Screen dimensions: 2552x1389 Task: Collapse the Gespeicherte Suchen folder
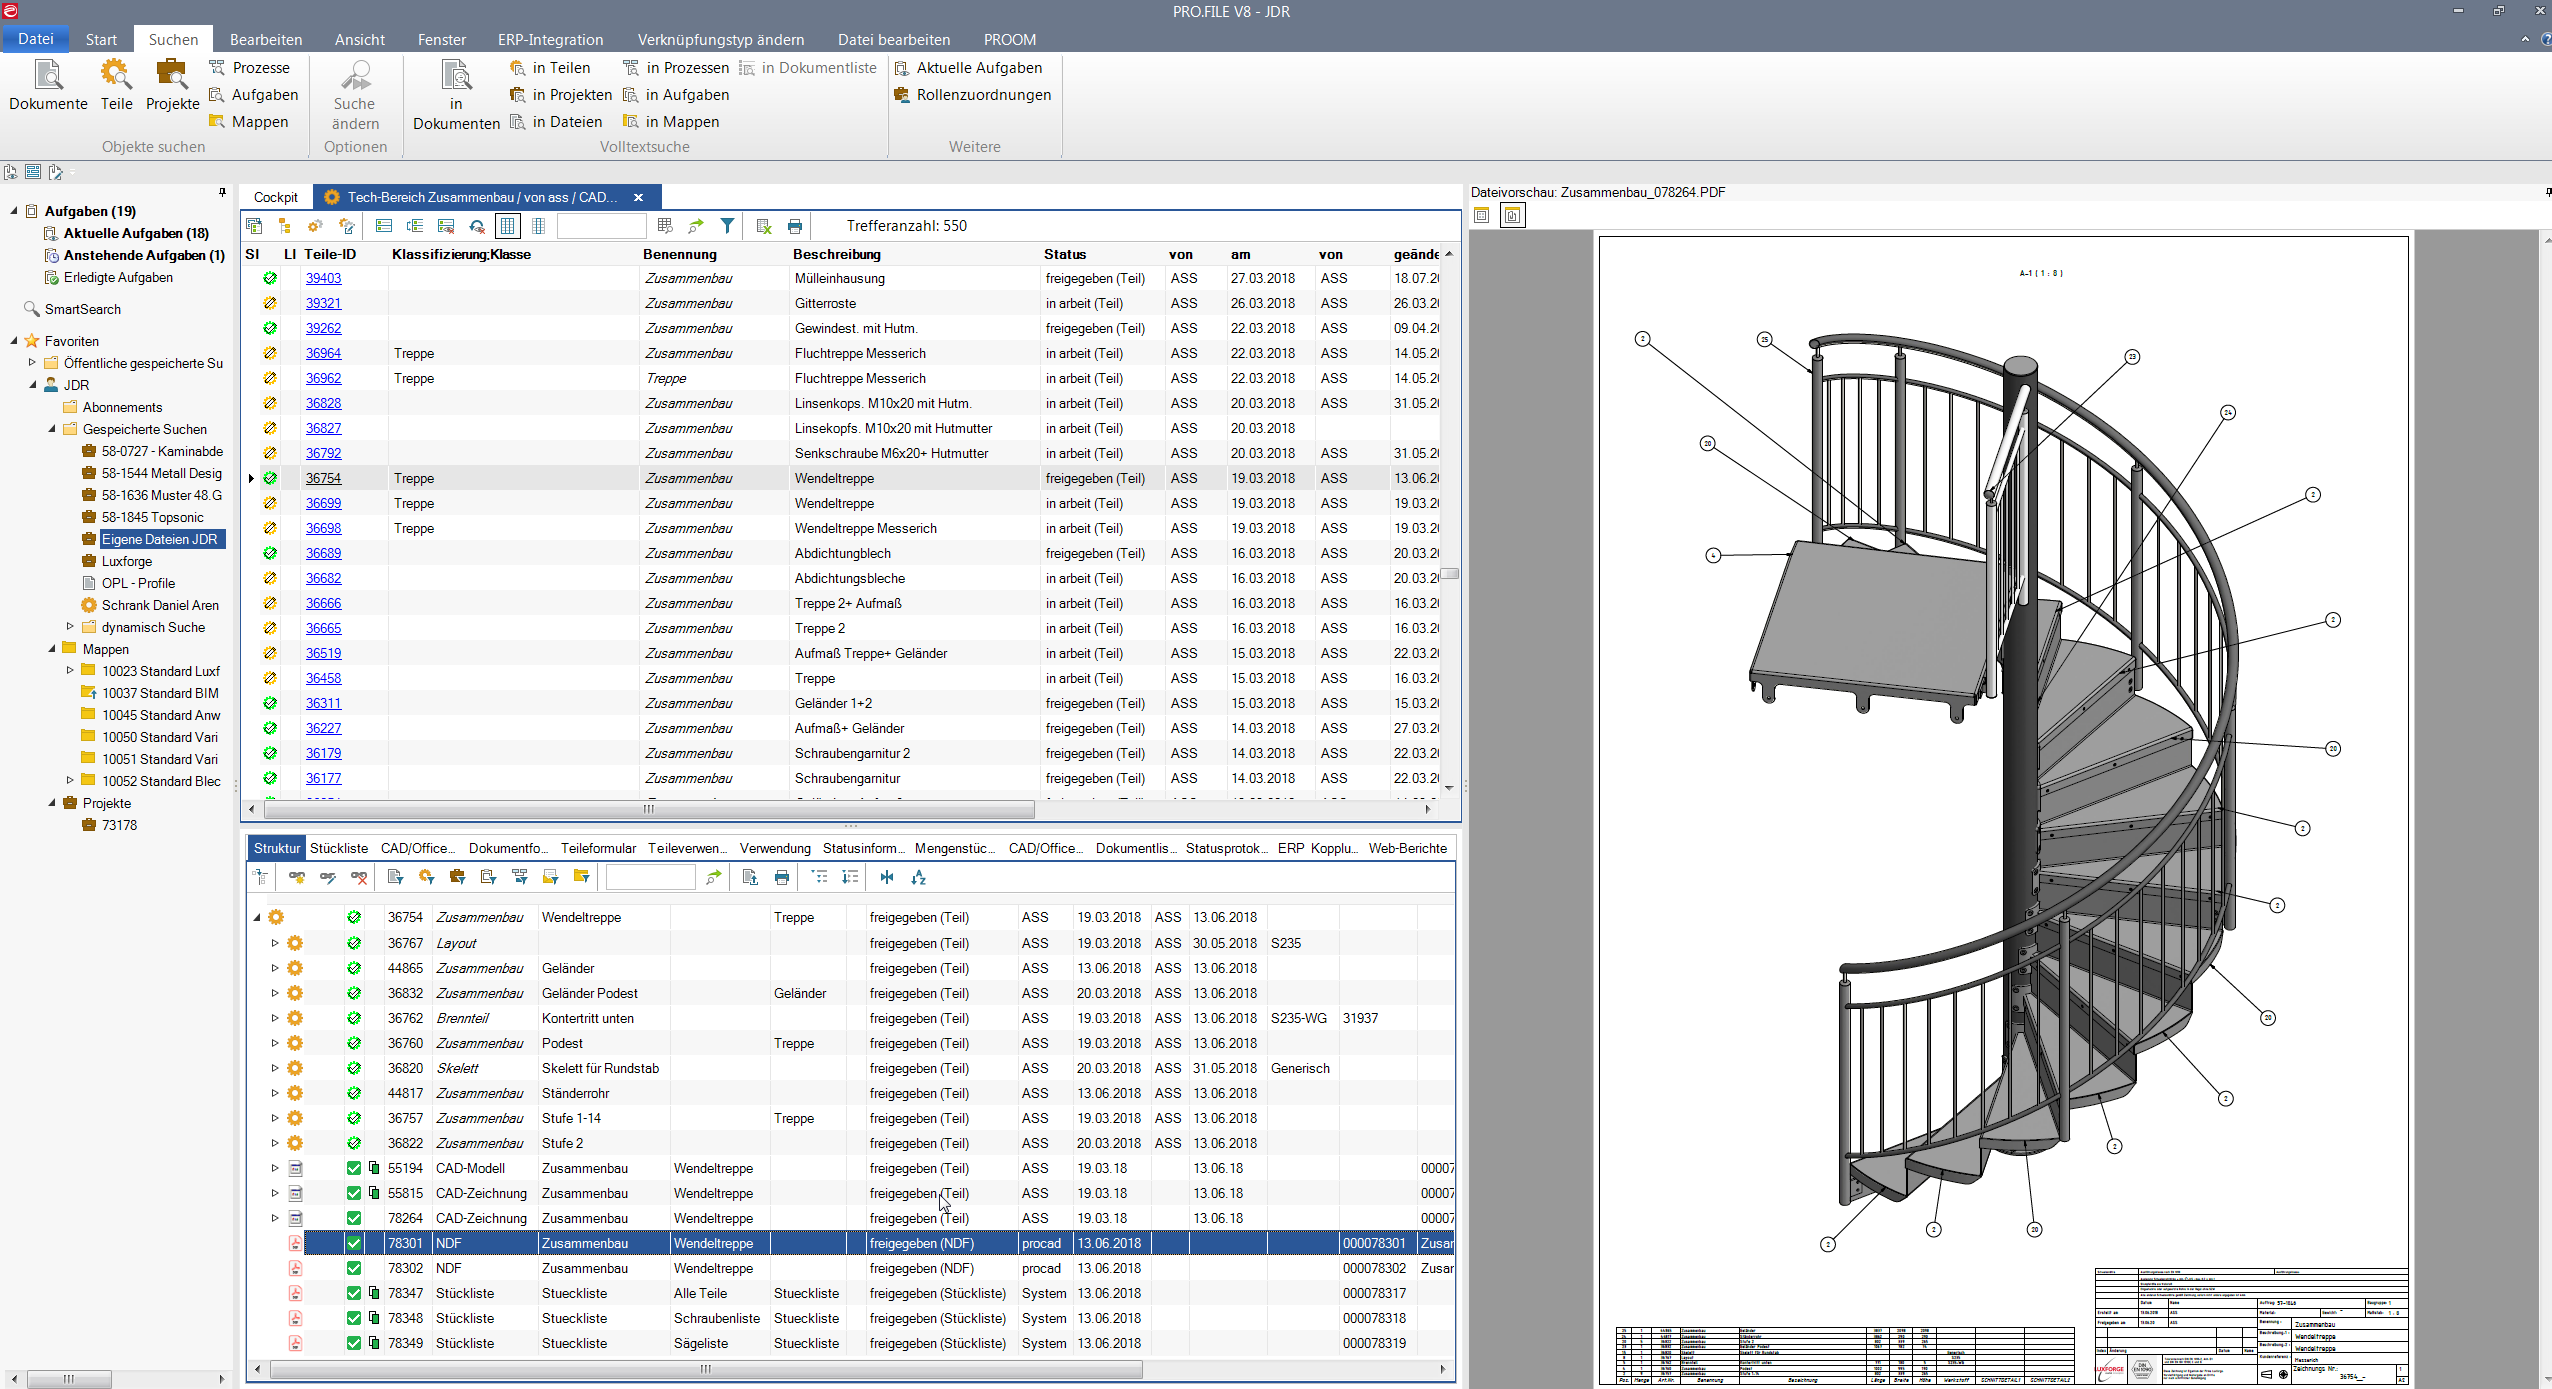tap(52, 429)
